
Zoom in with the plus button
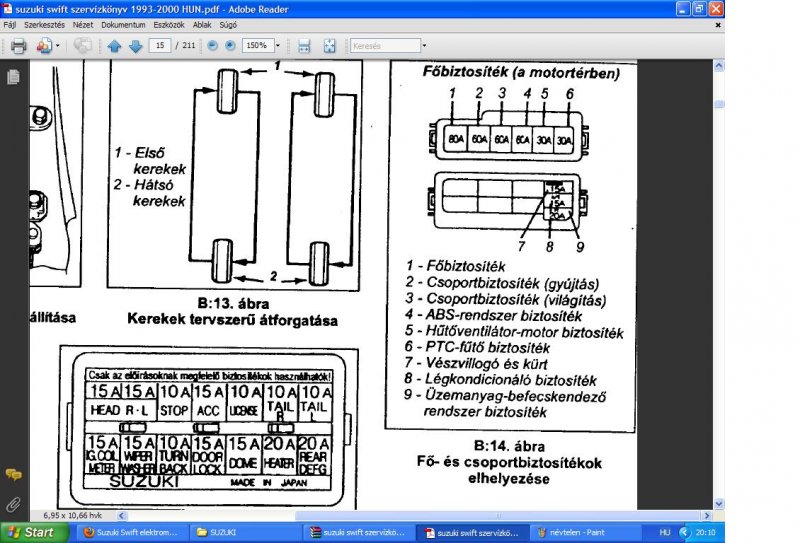click(x=230, y=45)
